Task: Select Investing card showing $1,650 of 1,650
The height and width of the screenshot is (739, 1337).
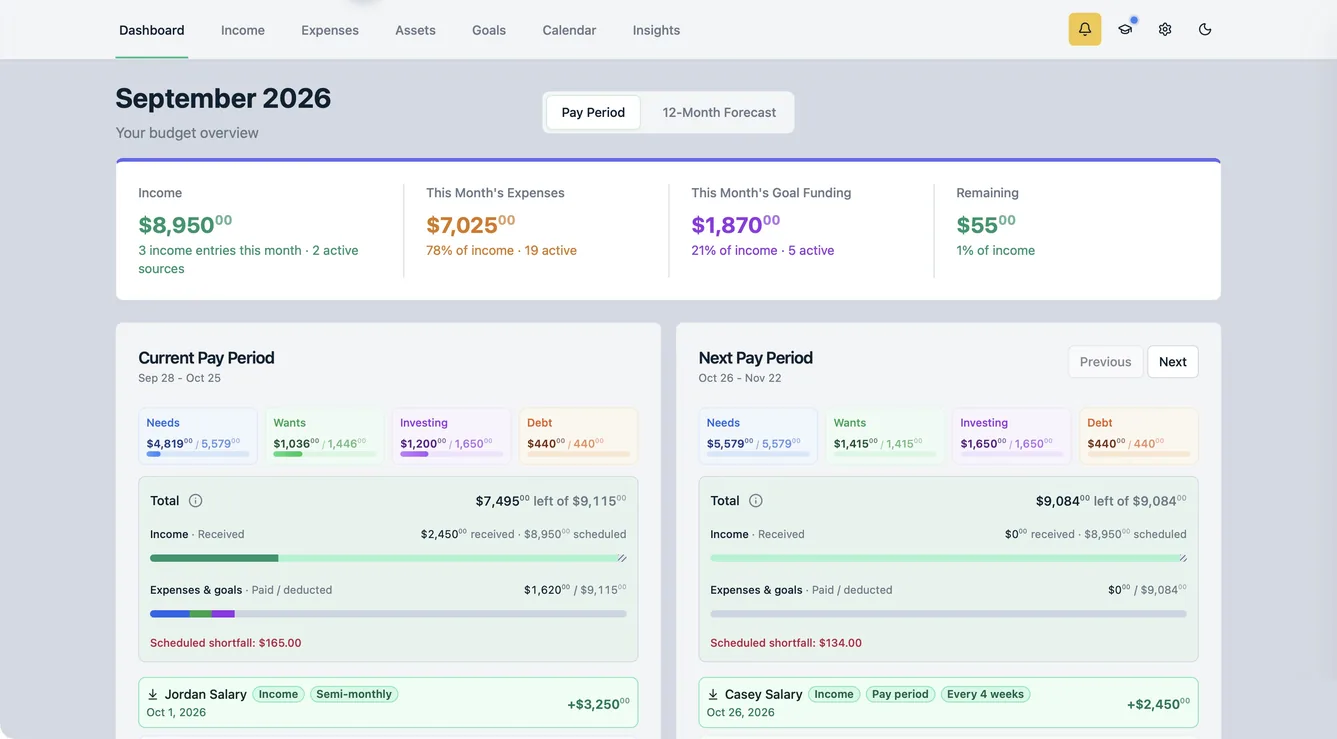Action: point(1012,436)
